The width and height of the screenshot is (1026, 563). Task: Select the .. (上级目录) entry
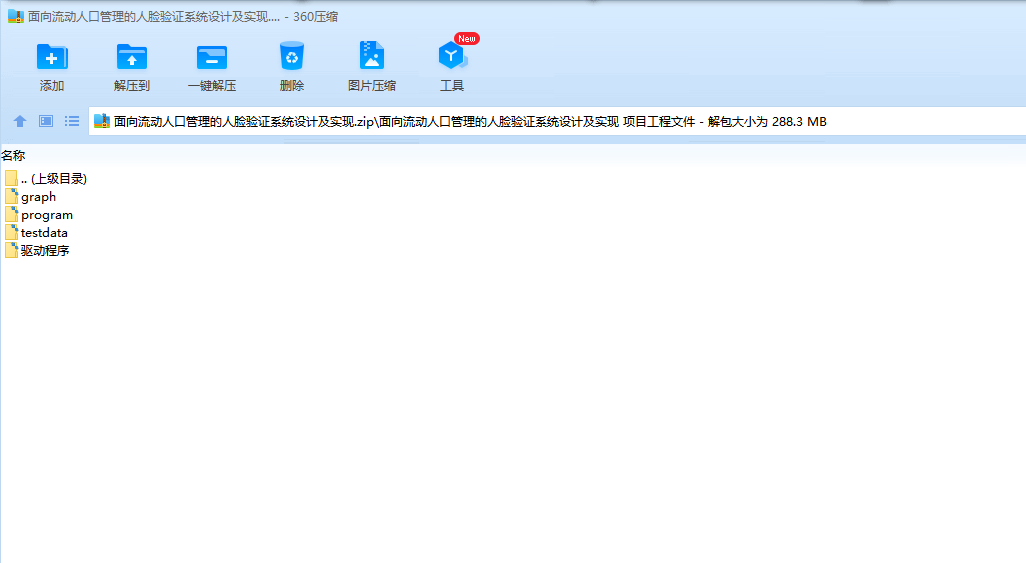coord(54,179)
